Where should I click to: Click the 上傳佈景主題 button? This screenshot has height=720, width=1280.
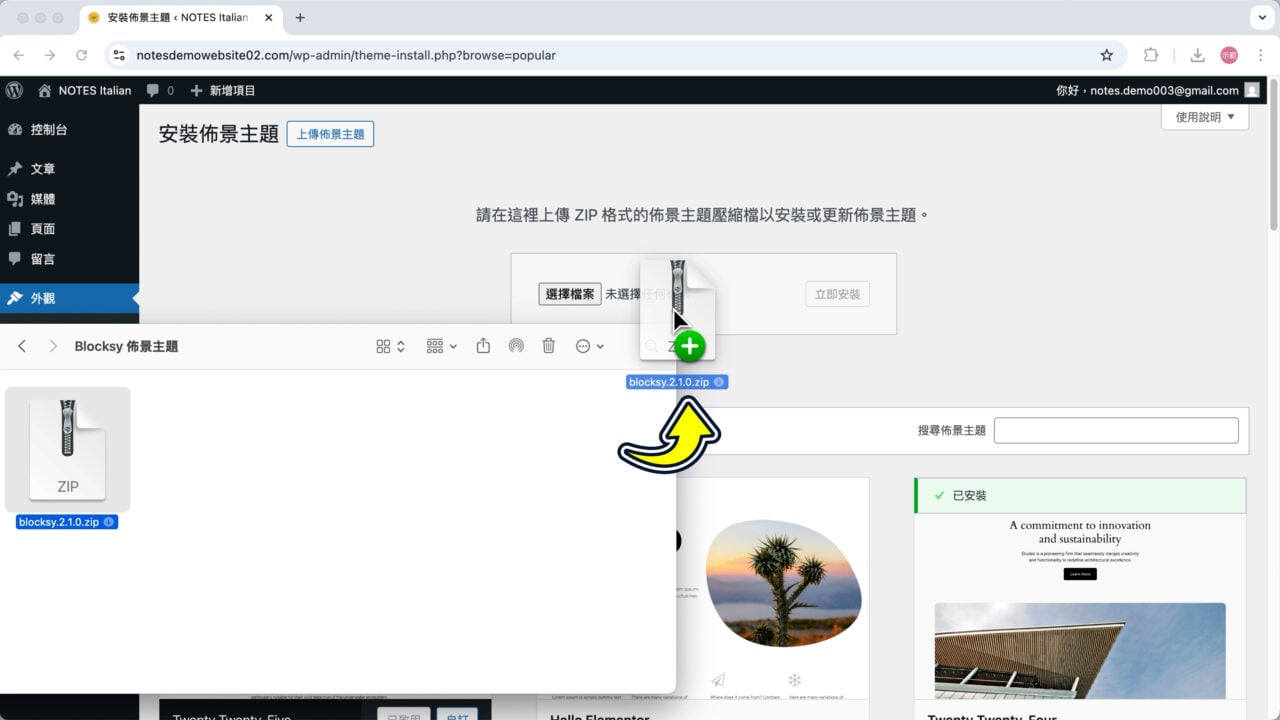pos(330,133)
